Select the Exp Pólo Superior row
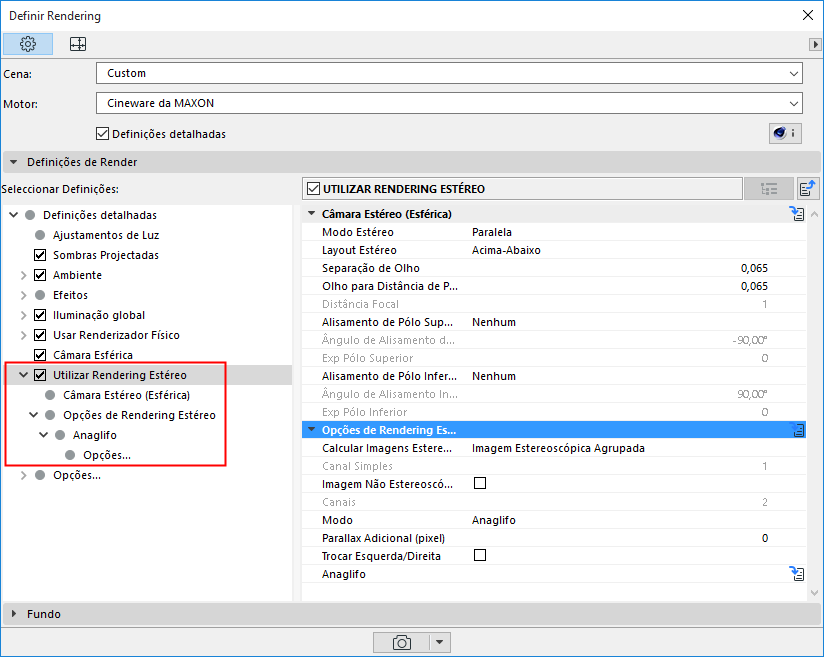 pos(554,358)
